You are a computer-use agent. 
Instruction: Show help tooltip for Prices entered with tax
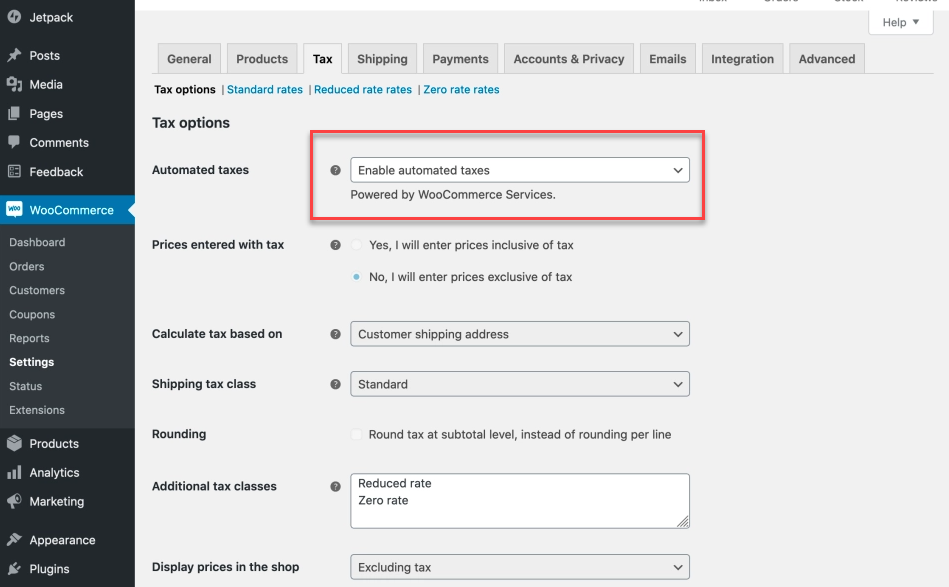click(x=335, y=245)
